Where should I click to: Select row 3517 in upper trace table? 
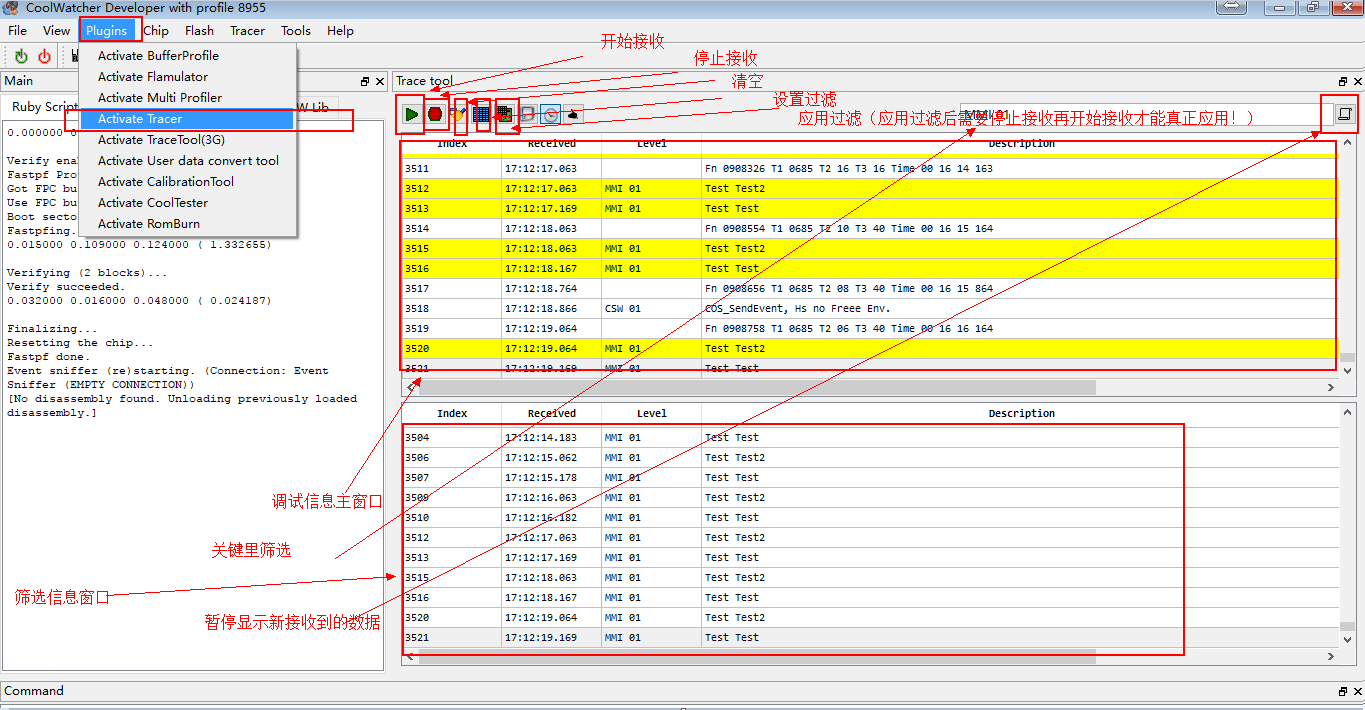tap(870, 288)
